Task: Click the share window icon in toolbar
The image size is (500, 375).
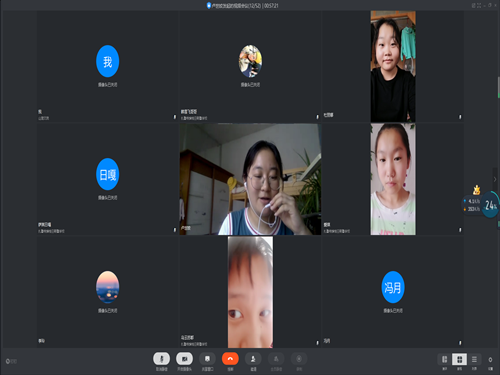Action: (207, 359)
